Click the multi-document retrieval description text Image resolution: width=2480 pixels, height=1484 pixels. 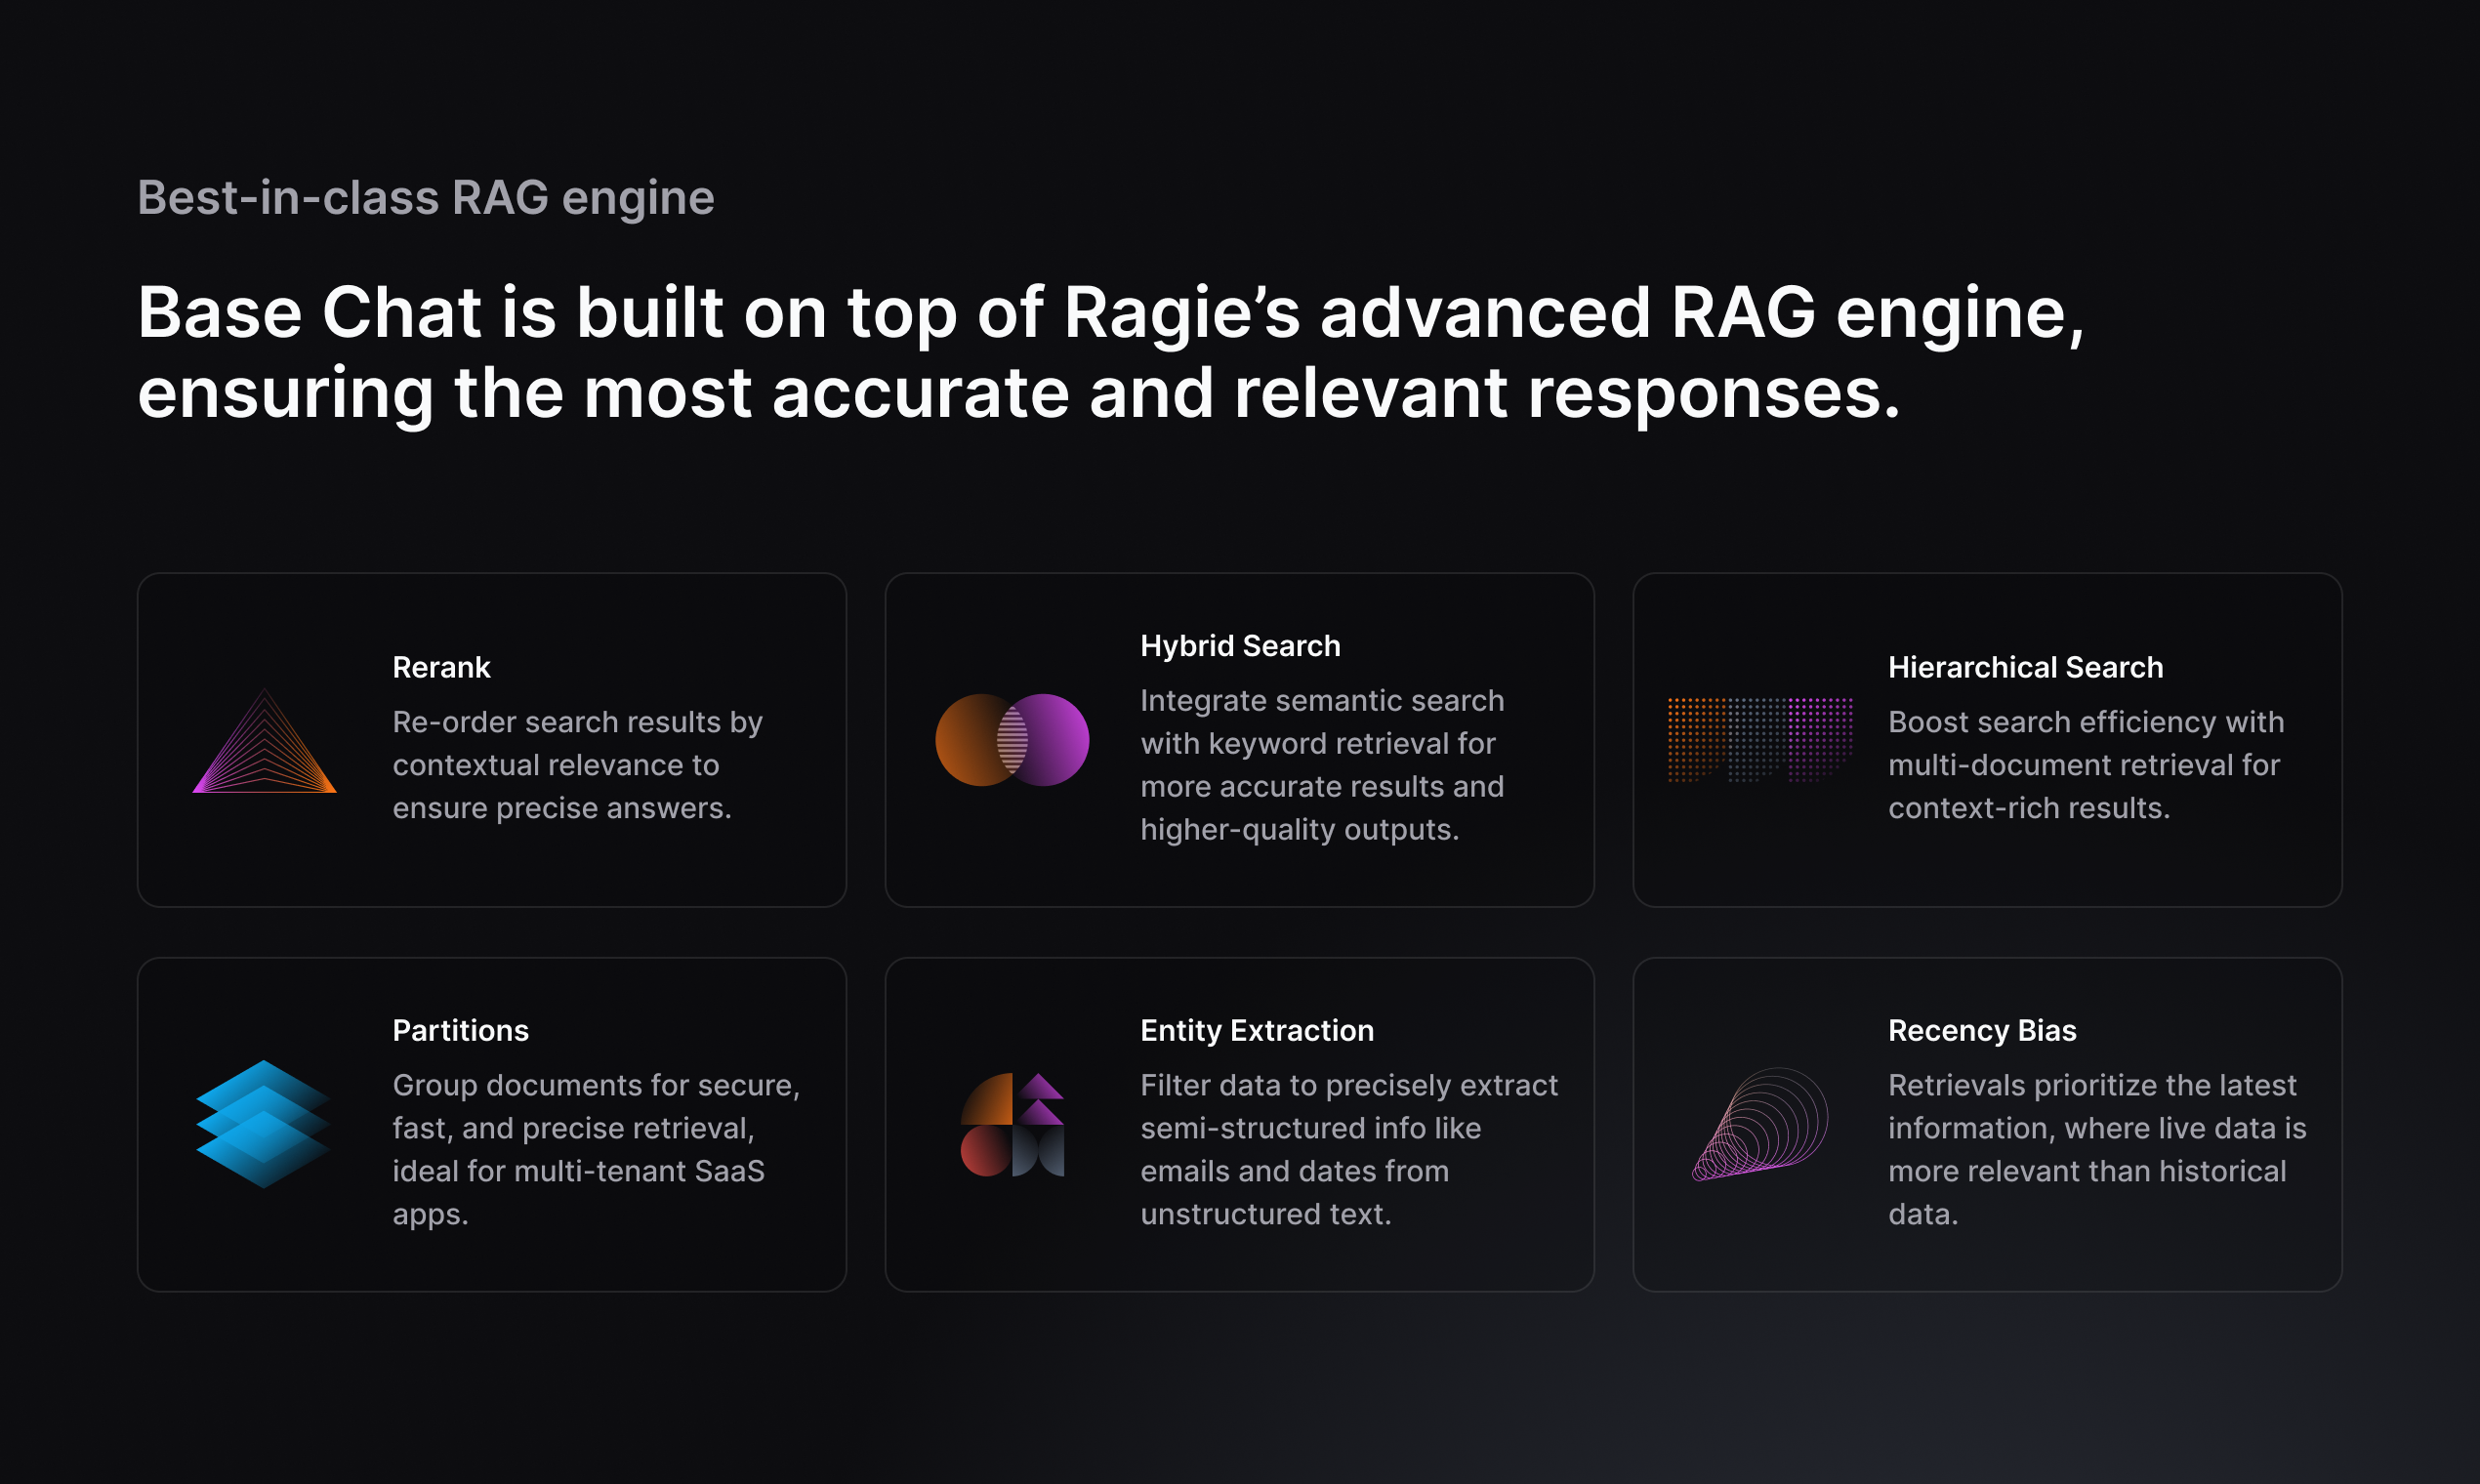pos(2085,765)
